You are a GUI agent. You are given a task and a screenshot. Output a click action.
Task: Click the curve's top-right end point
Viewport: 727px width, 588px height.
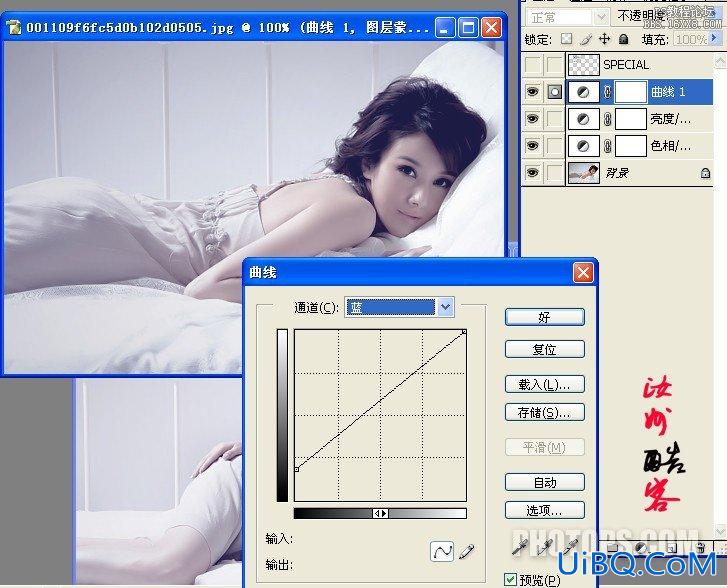point(464,332)
